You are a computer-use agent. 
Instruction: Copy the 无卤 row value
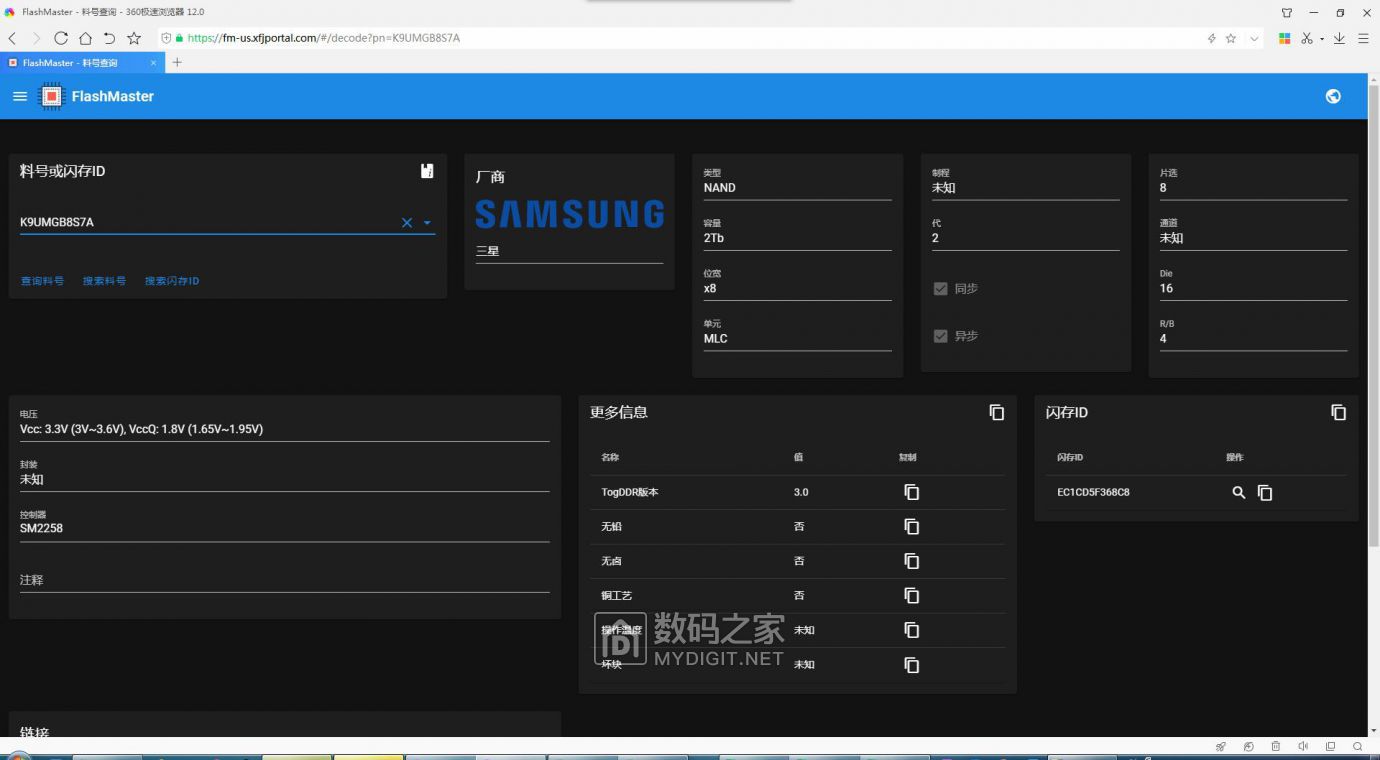912,561
